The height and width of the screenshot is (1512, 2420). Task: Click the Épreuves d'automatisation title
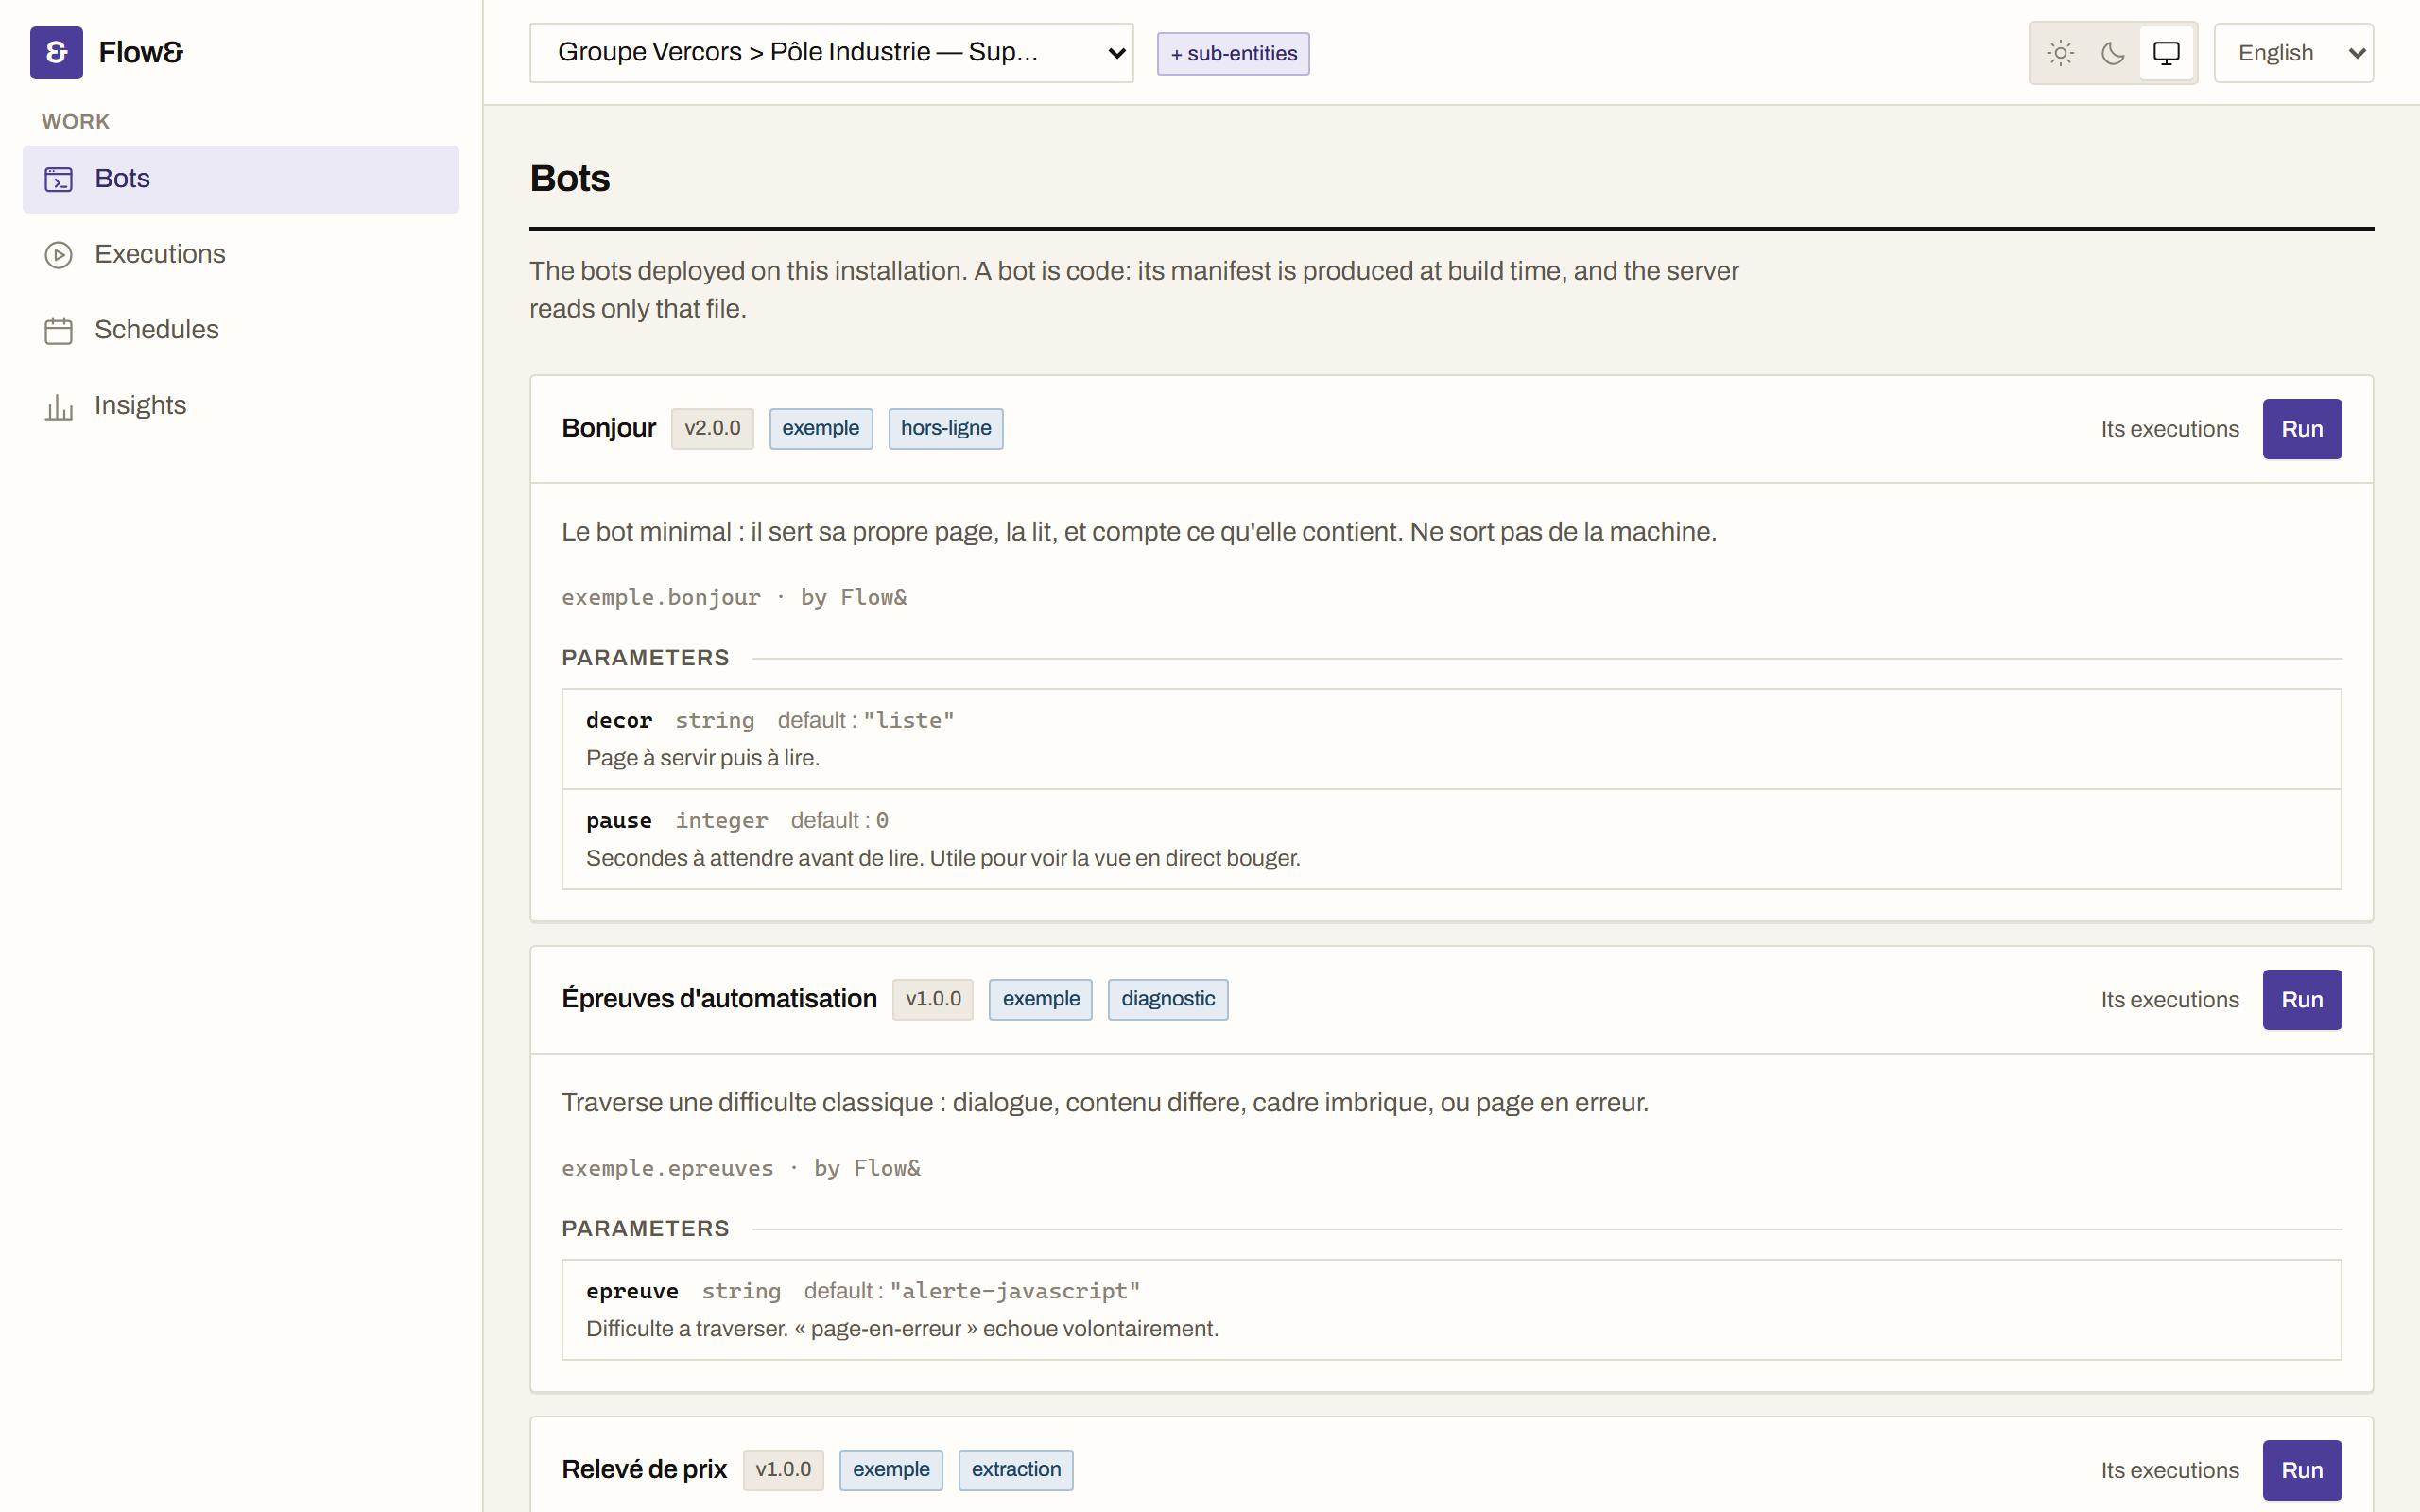pos(719,999)
